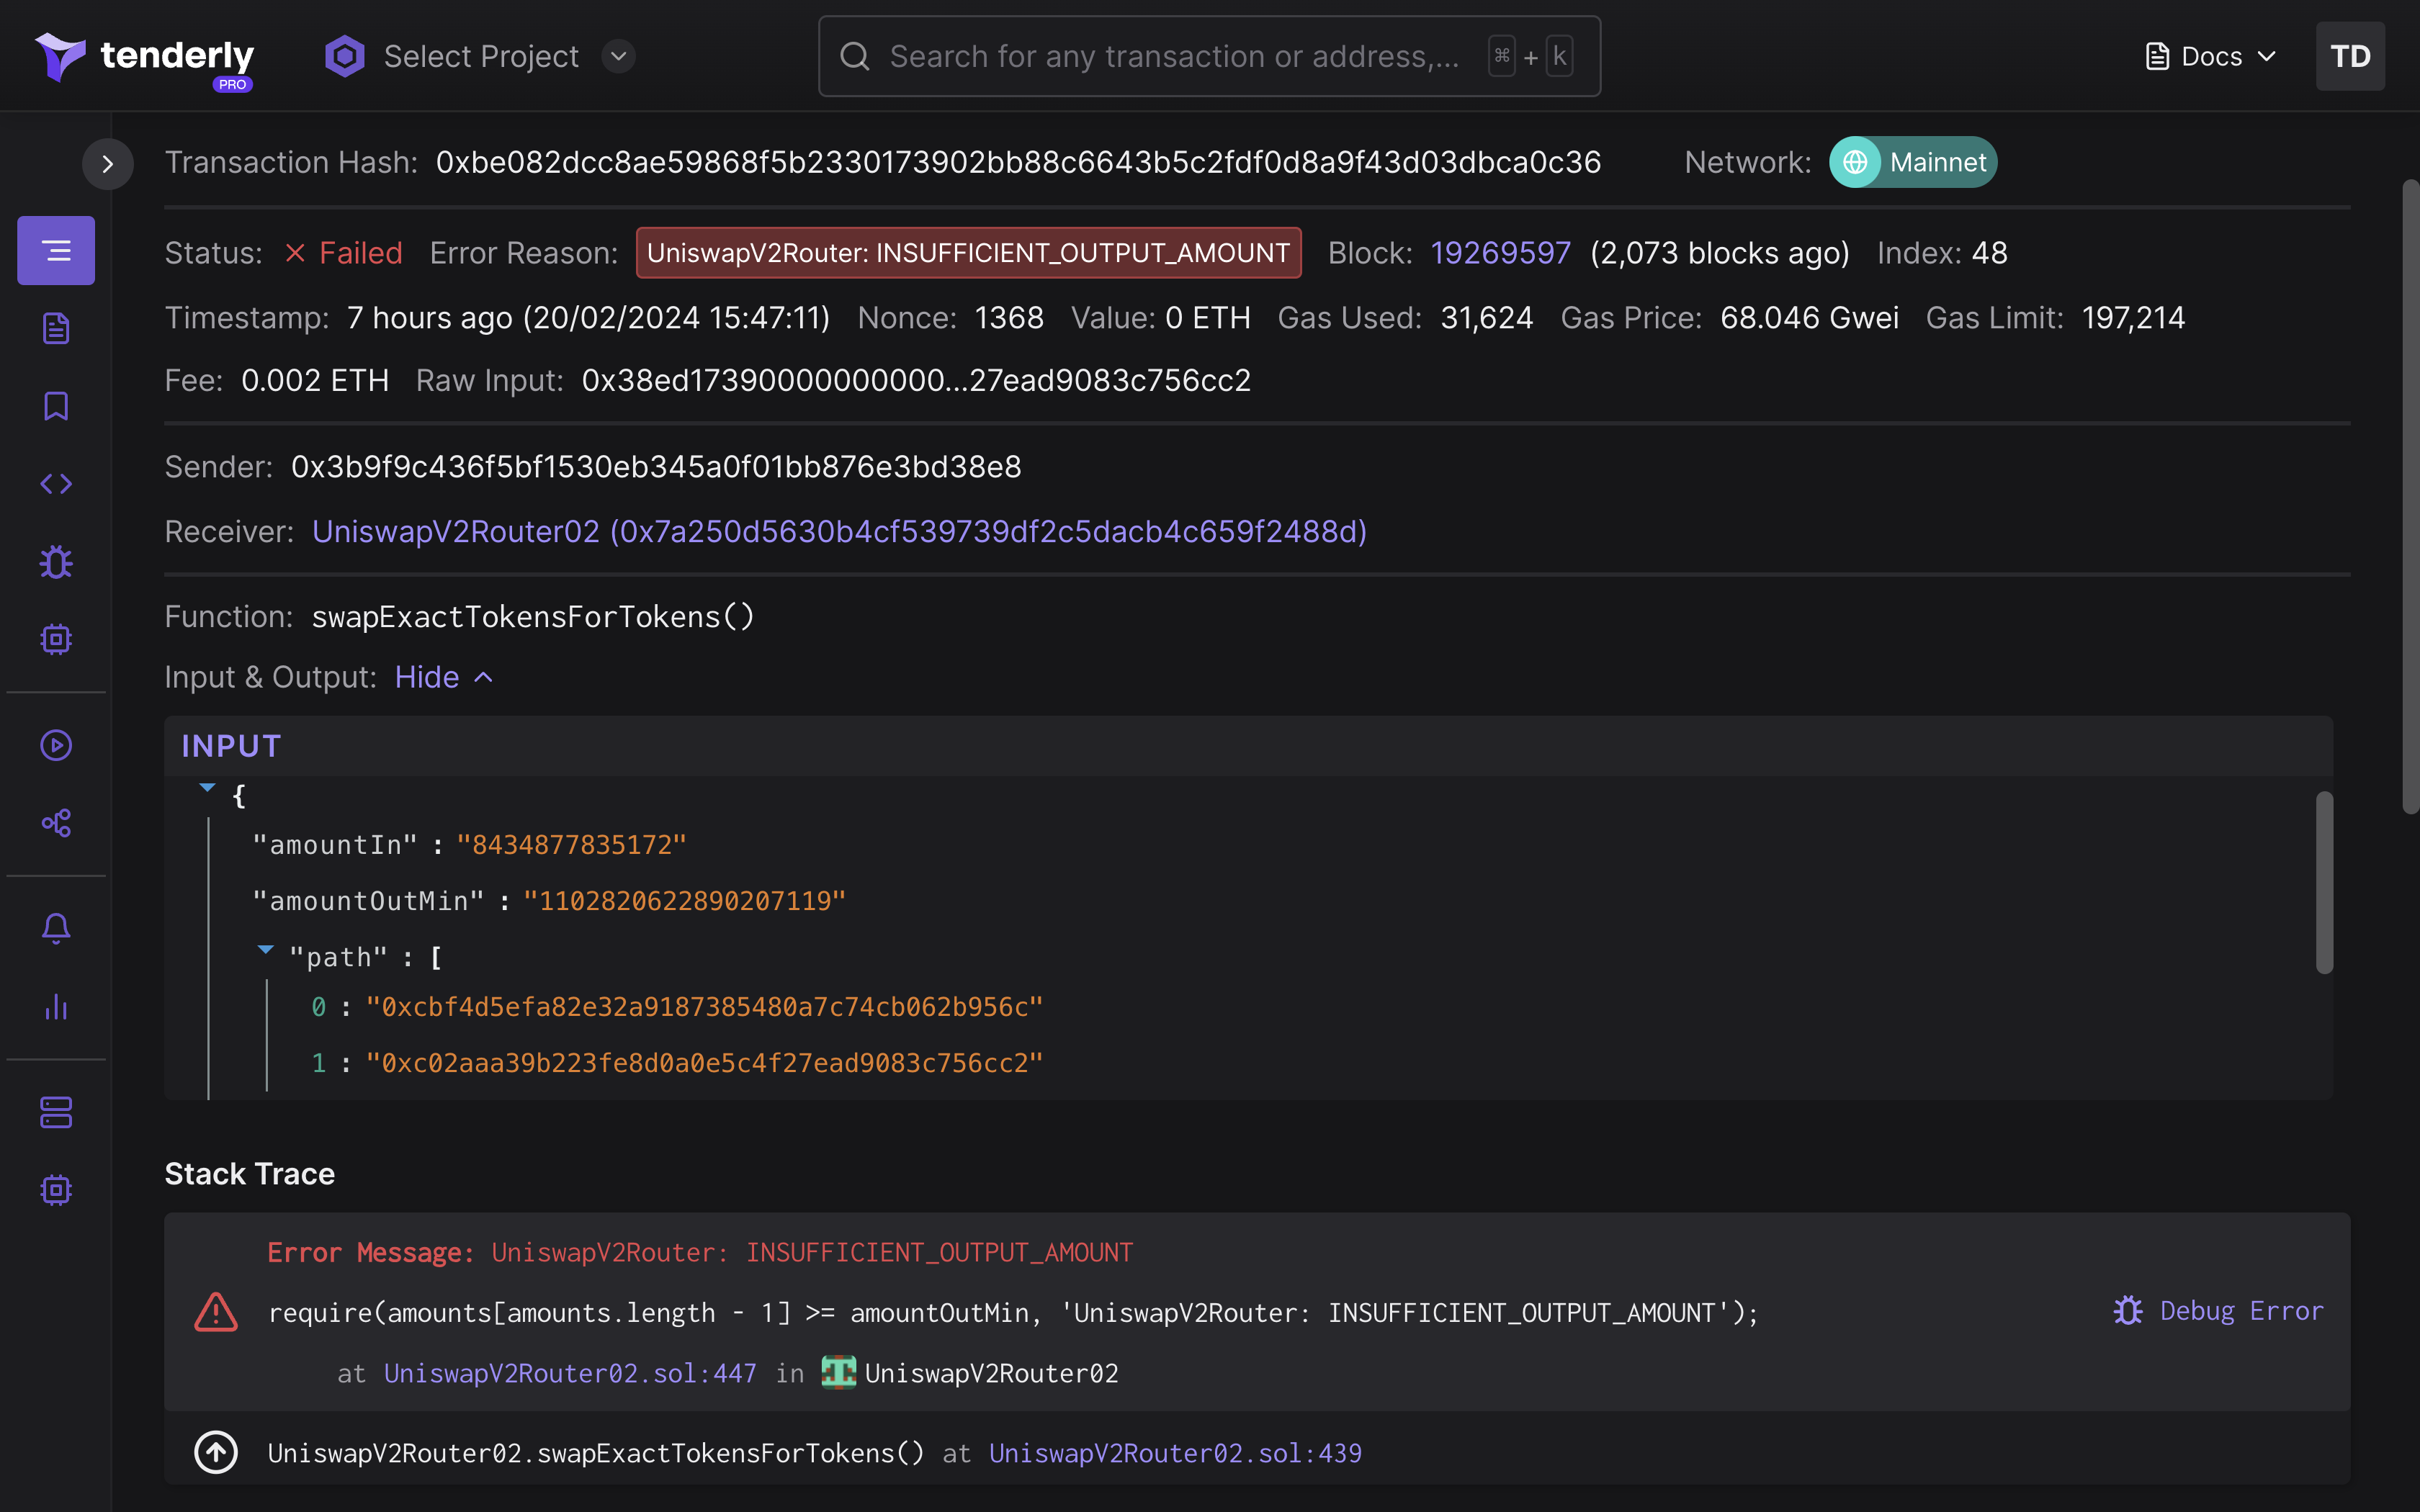Click the purple hexagon project icon
Image resolution: width=2420 pixels, height=1512 pixels.
(344, 57)
